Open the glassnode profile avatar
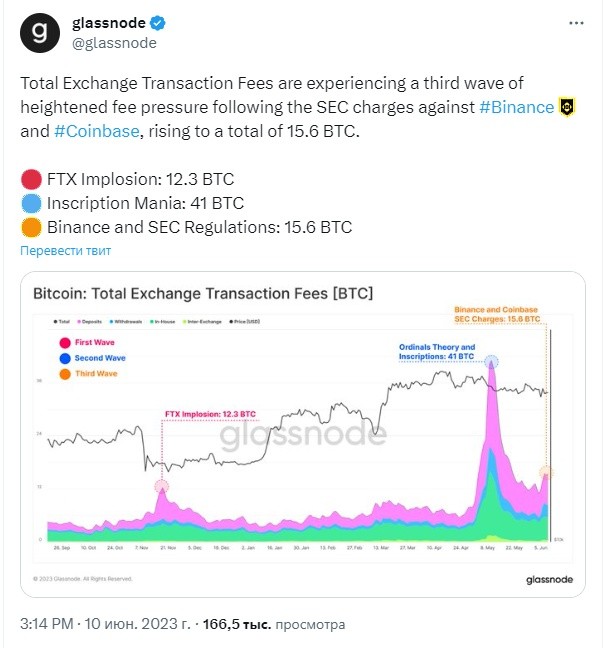Screen dimensions: 604x648 (40, 33)
